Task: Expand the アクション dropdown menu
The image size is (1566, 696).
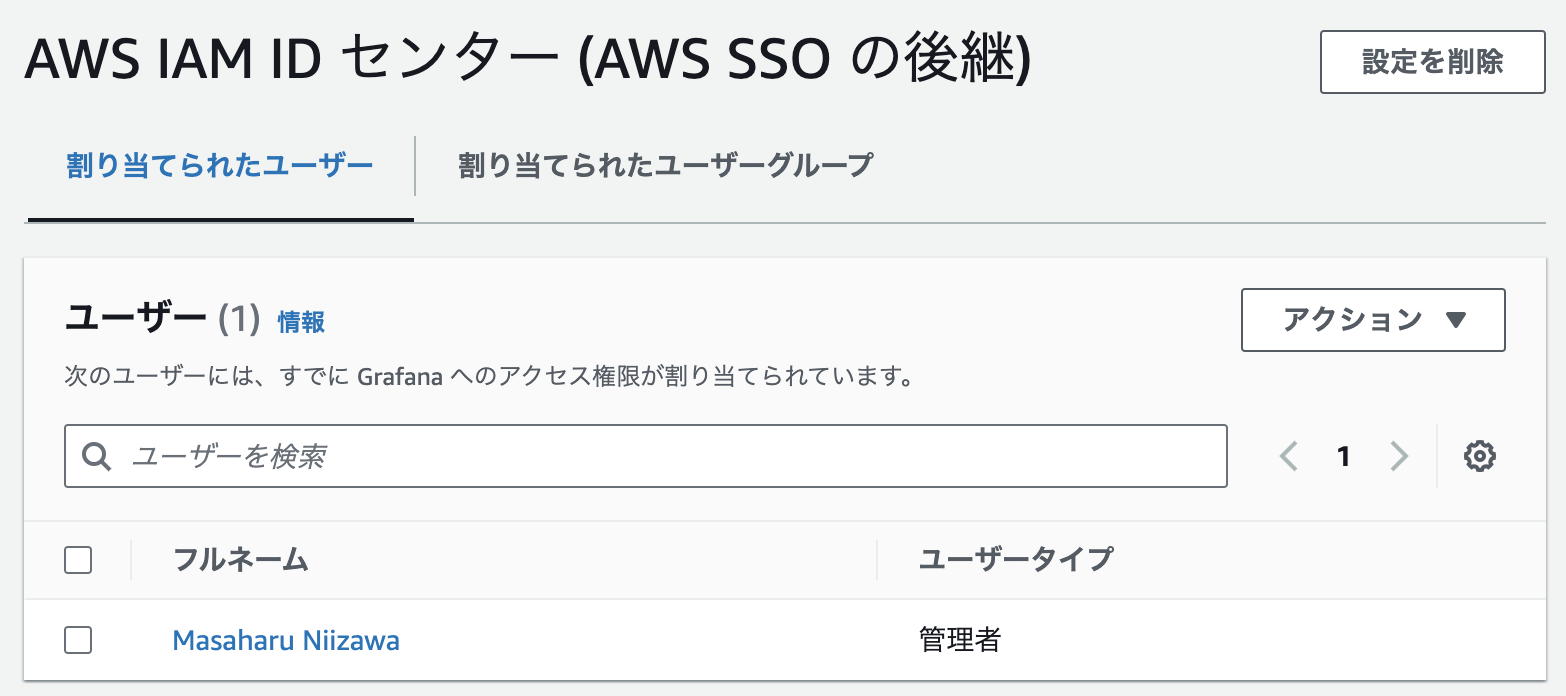Action: pyautogui.click(x=1372, y=320)
